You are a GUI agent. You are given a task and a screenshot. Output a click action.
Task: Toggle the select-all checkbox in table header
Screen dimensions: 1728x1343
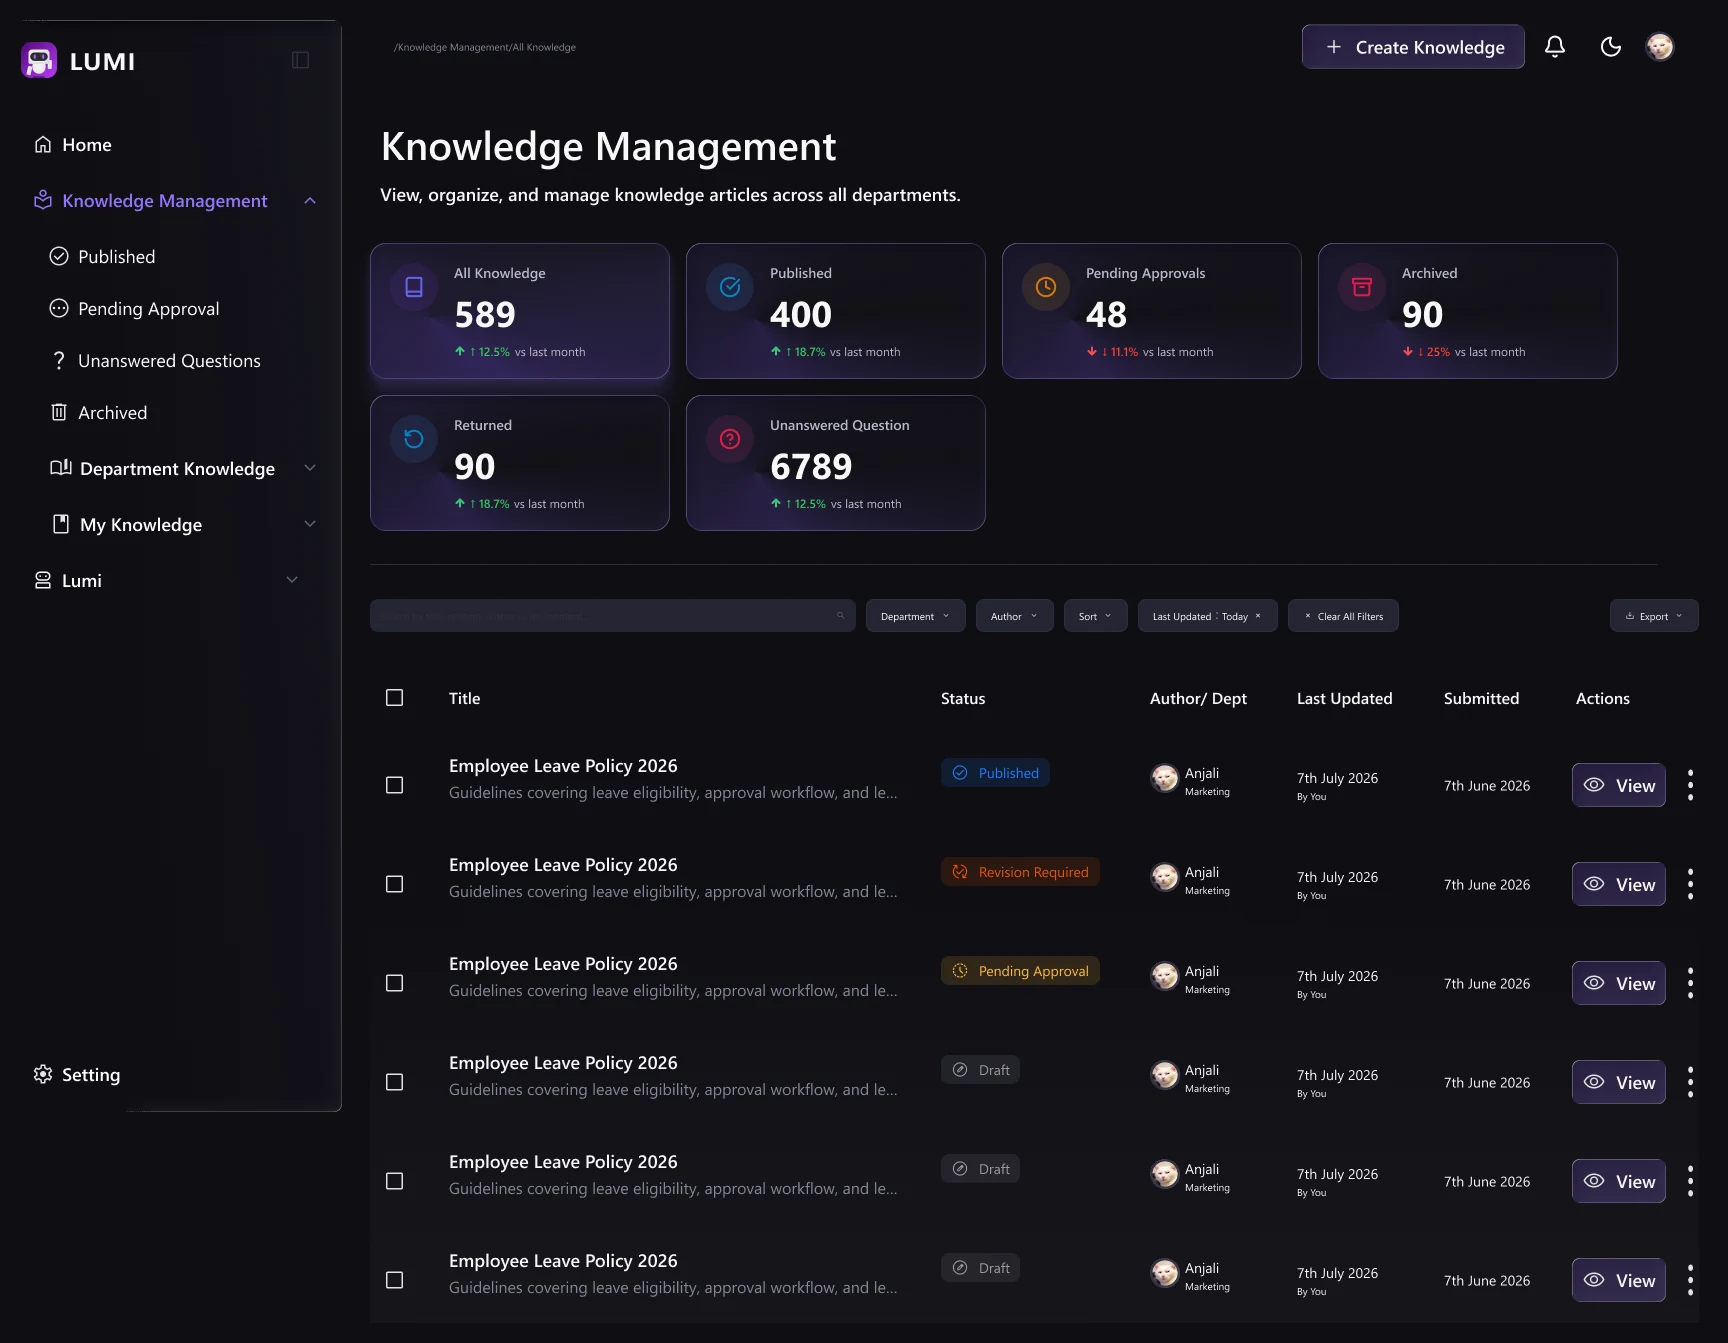click(x=395, y=698)
